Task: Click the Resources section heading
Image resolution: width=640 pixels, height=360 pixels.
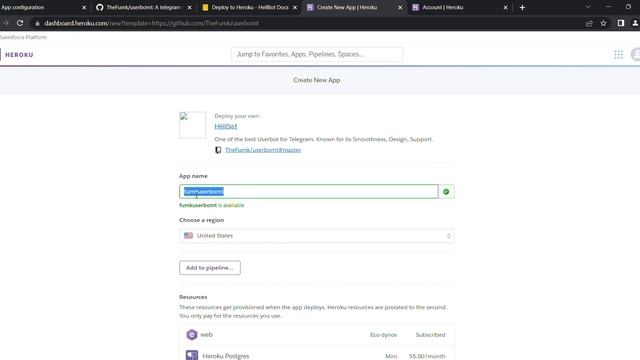Action: point(193,297)
